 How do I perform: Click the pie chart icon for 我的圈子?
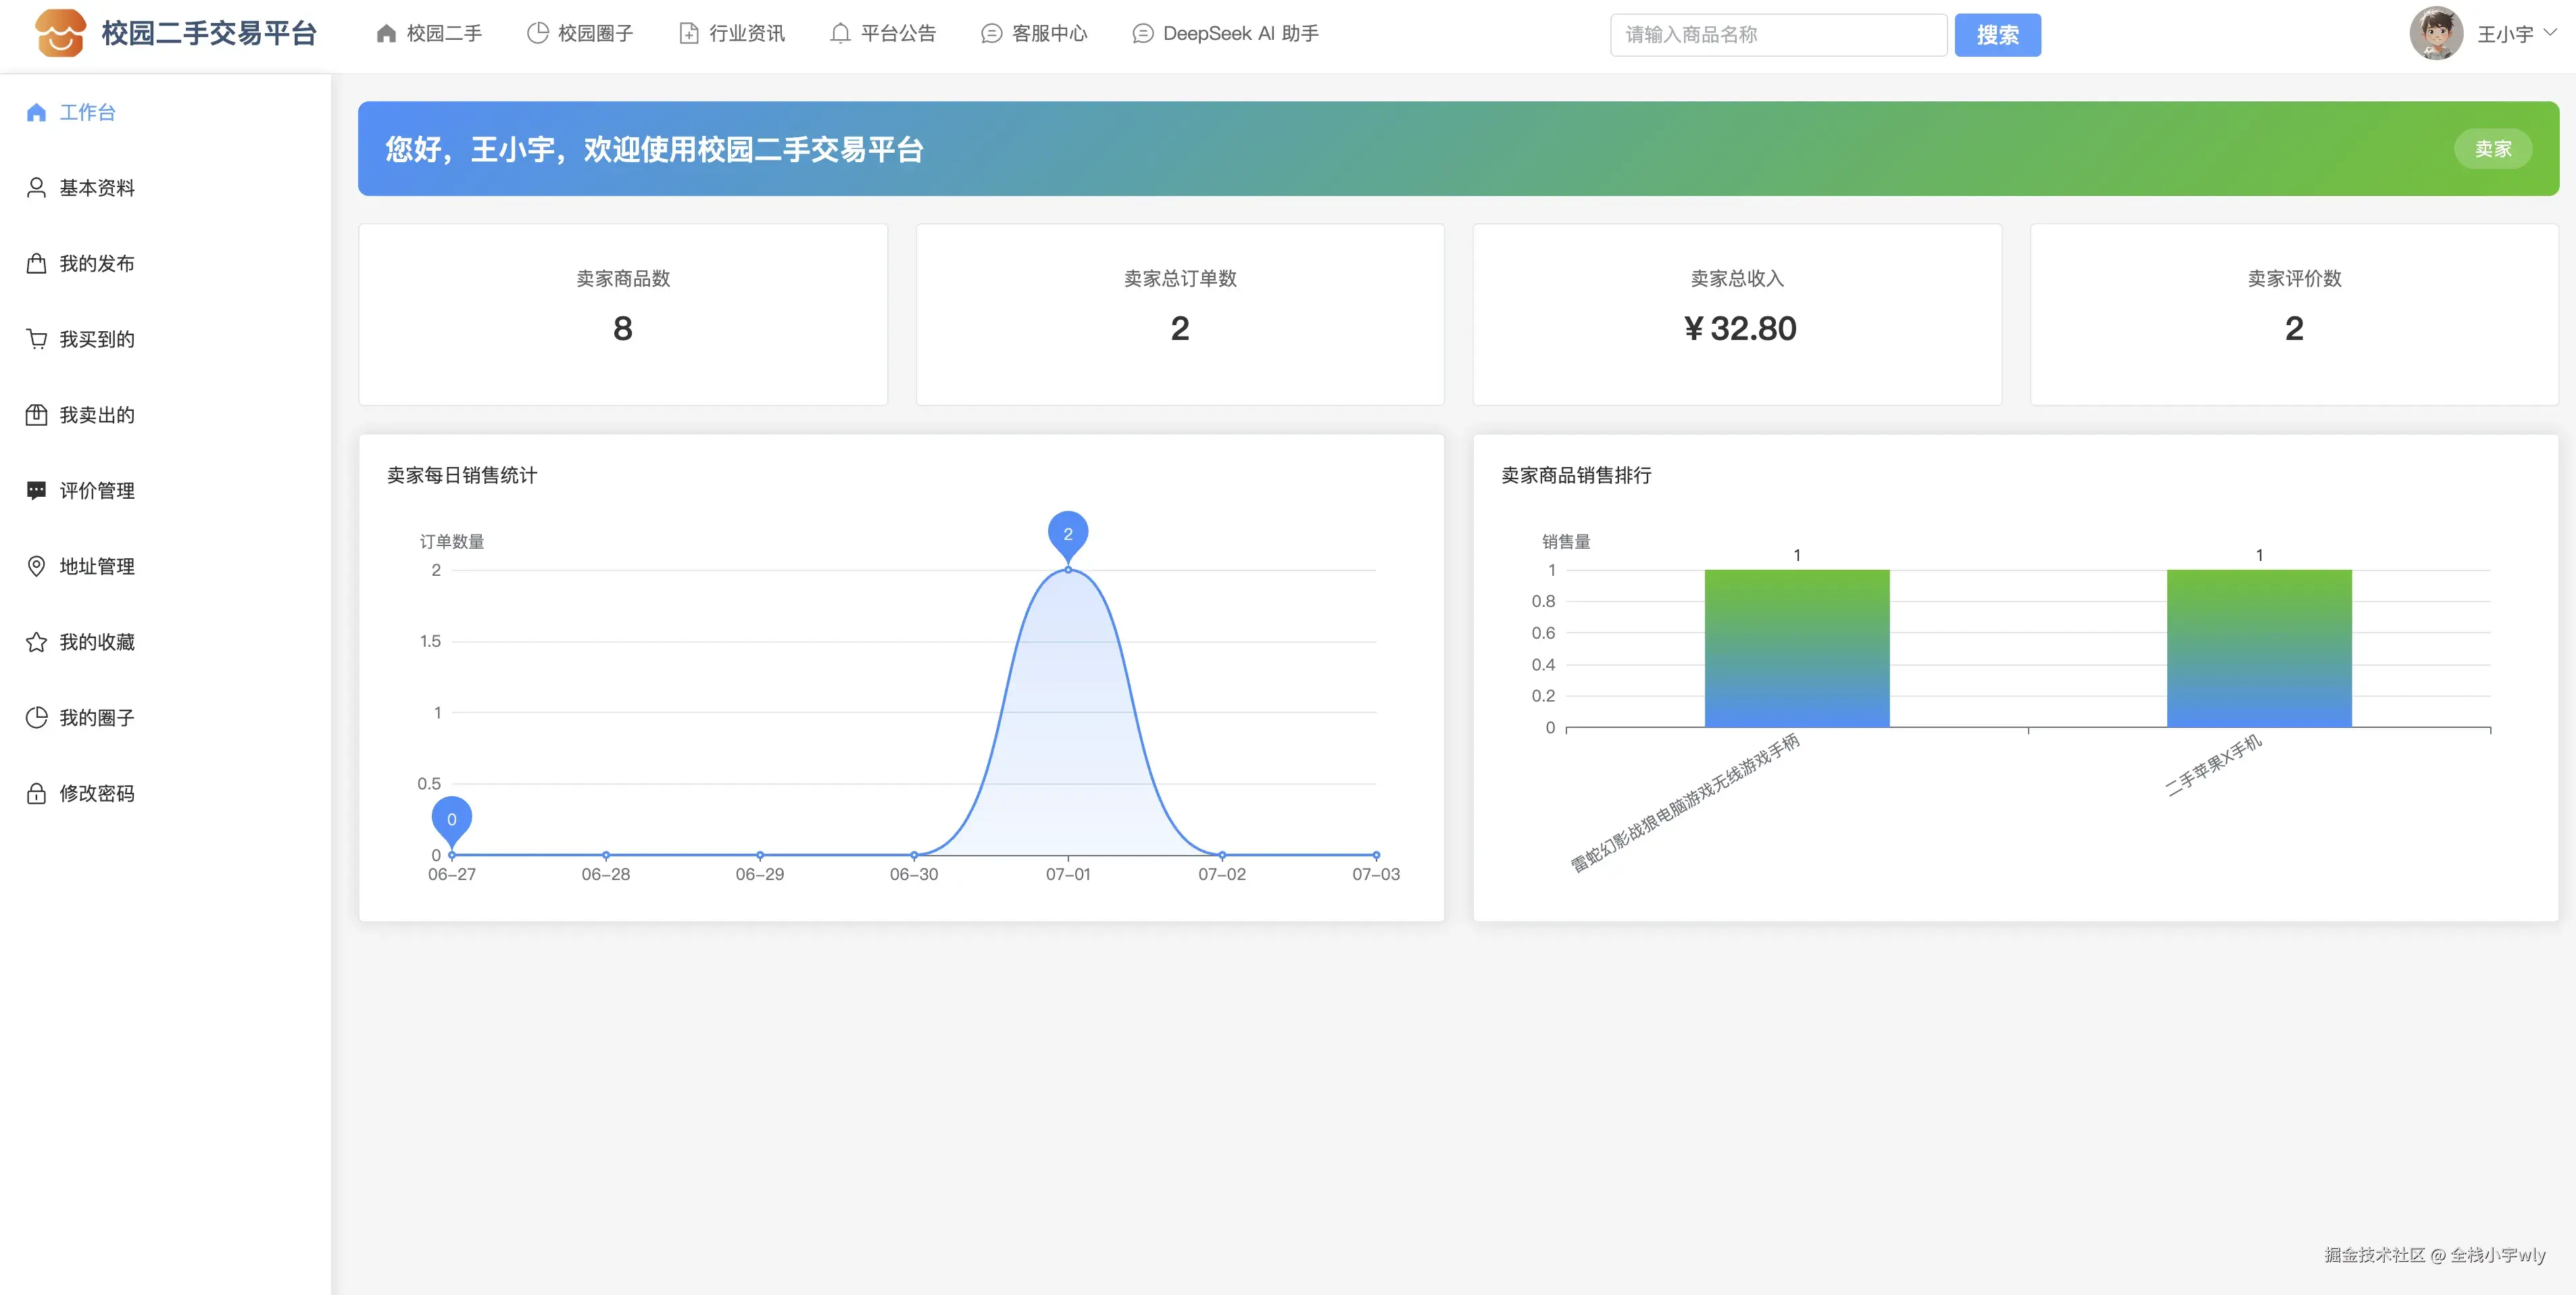pos(36,717)
